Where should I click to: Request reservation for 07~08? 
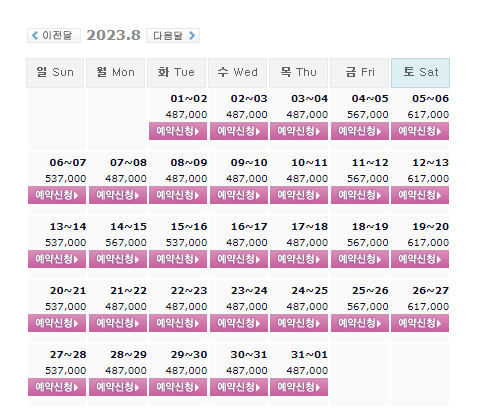coord(118,195)
